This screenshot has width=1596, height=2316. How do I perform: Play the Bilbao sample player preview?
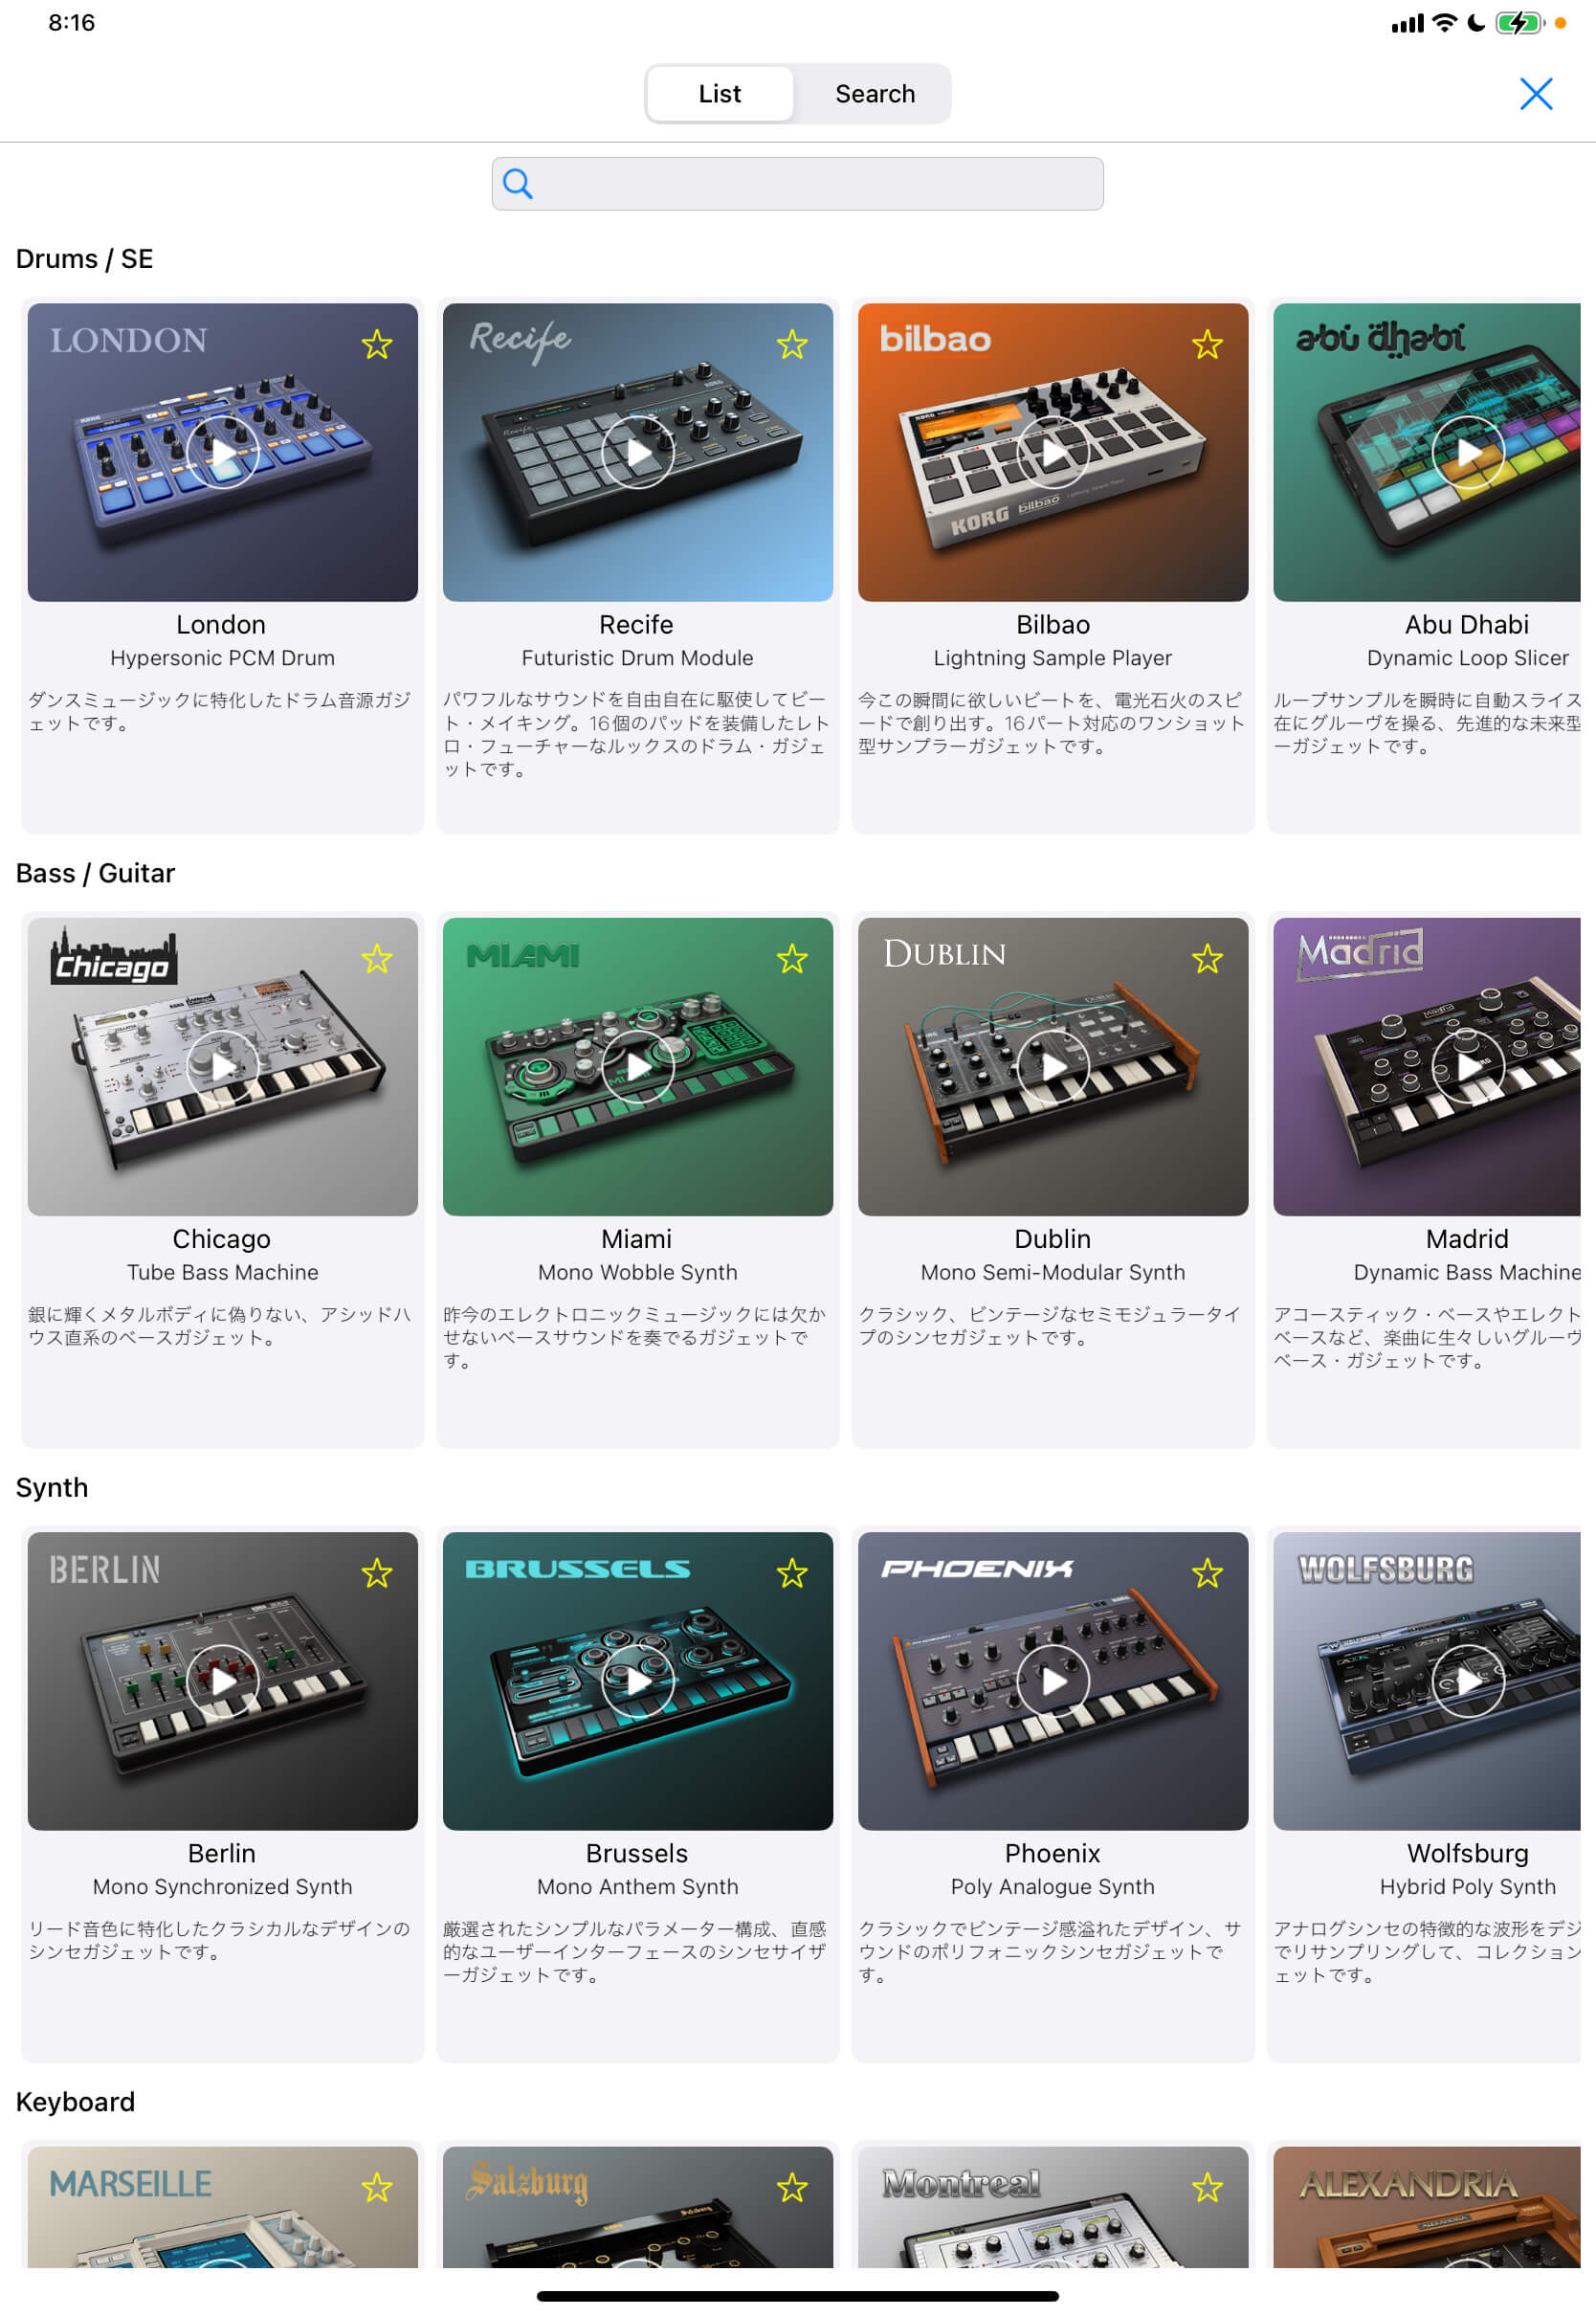(x=1052, y=453)
